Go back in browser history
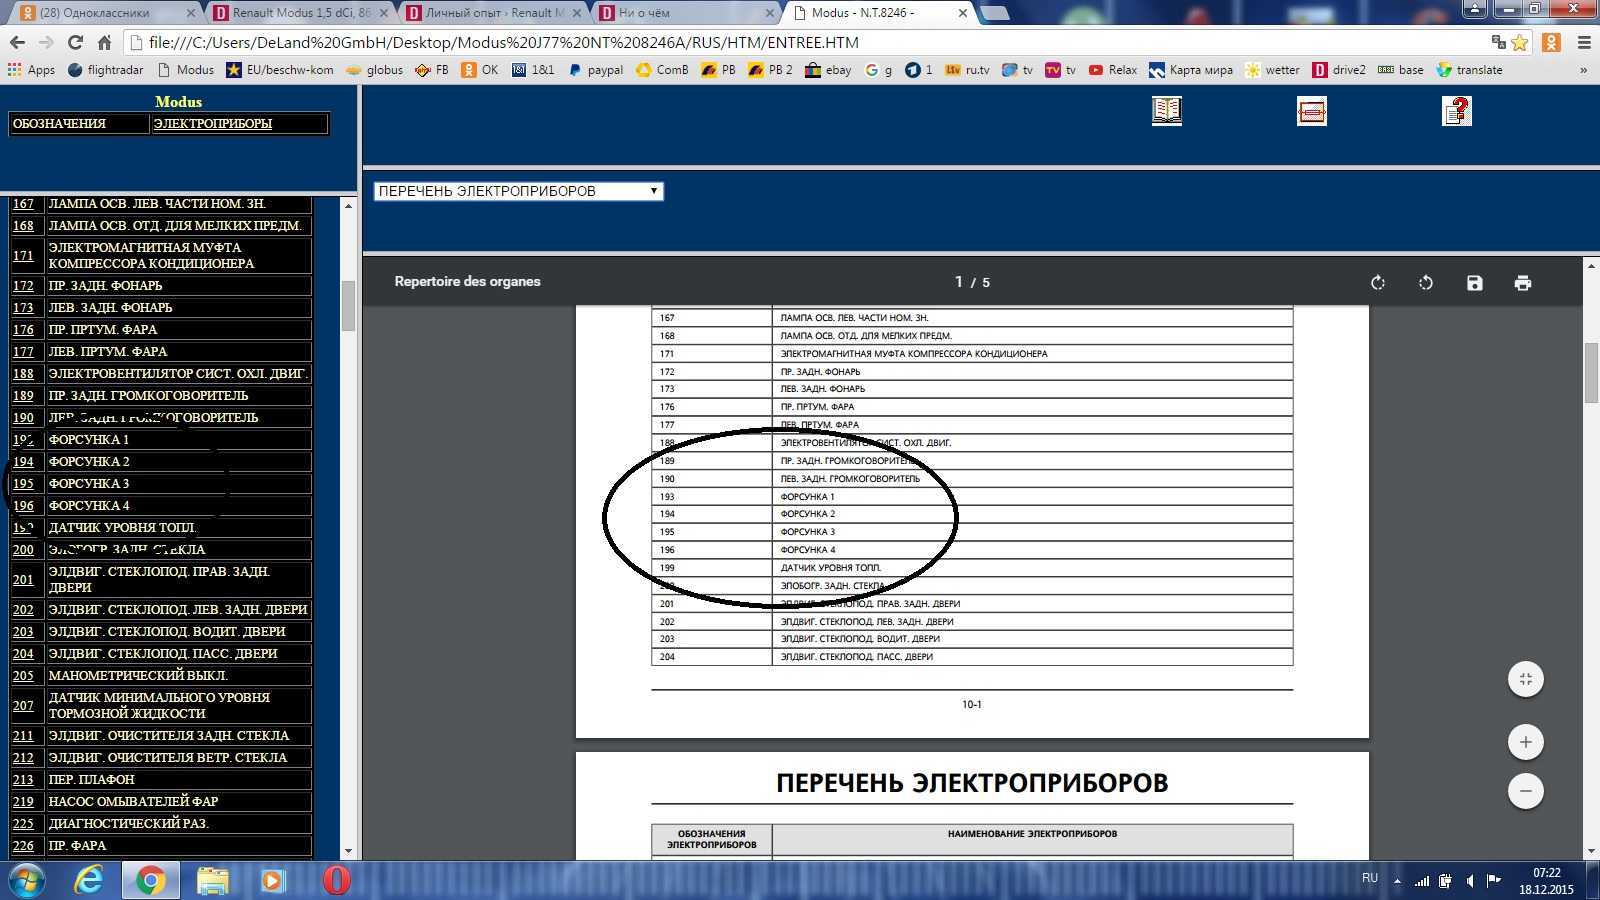Image resolution: width=1600 pixels, height=900 pixels. pos(17,42)
